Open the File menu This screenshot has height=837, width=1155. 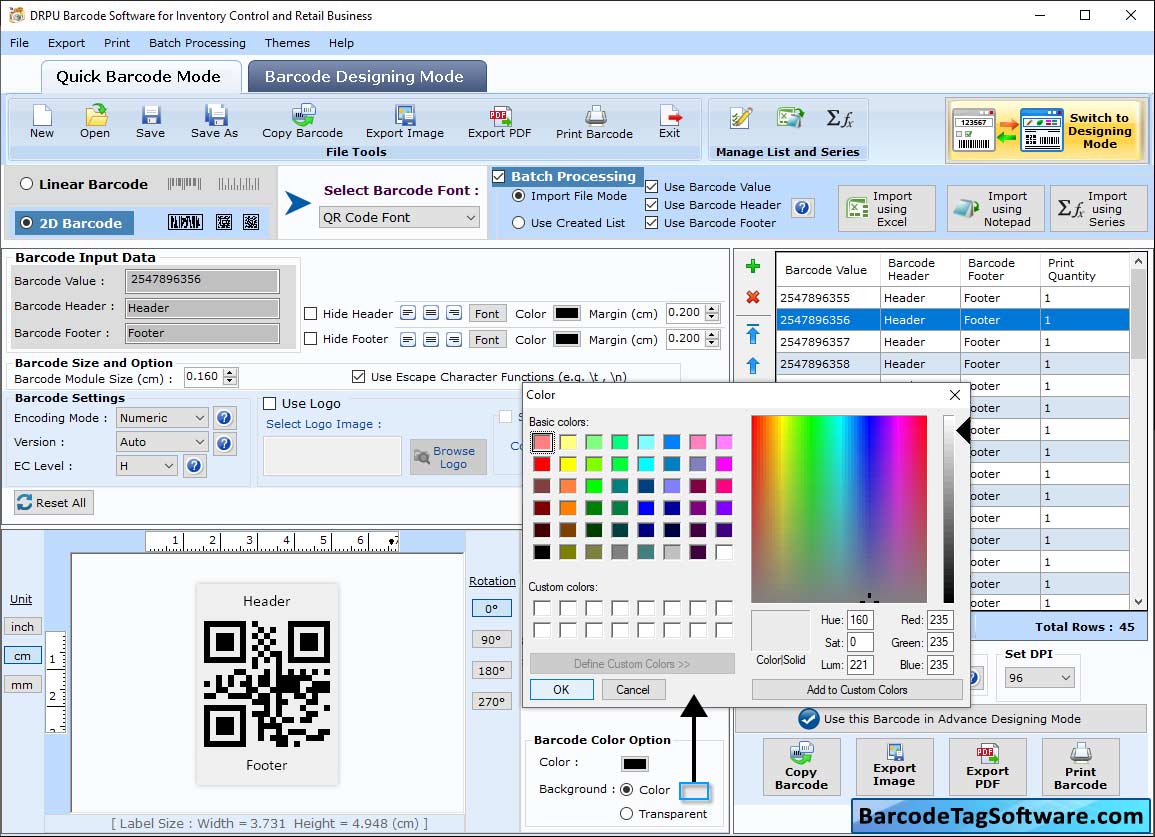pos(20,43)
